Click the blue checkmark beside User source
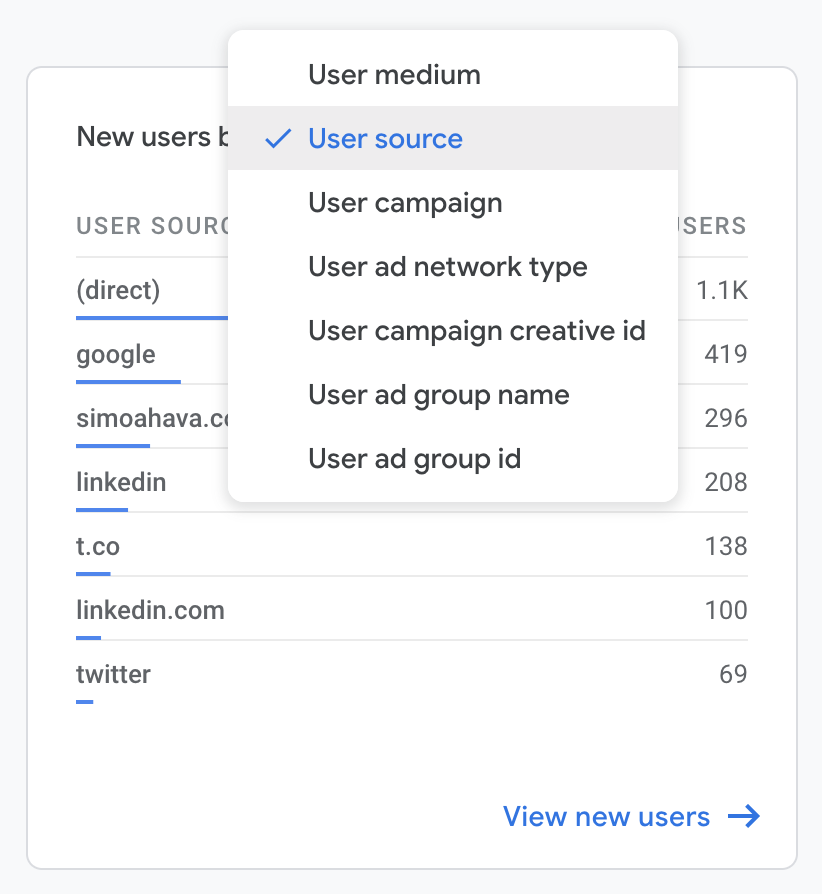This screenshot has height=894, width=822. (x=278, y=139)
